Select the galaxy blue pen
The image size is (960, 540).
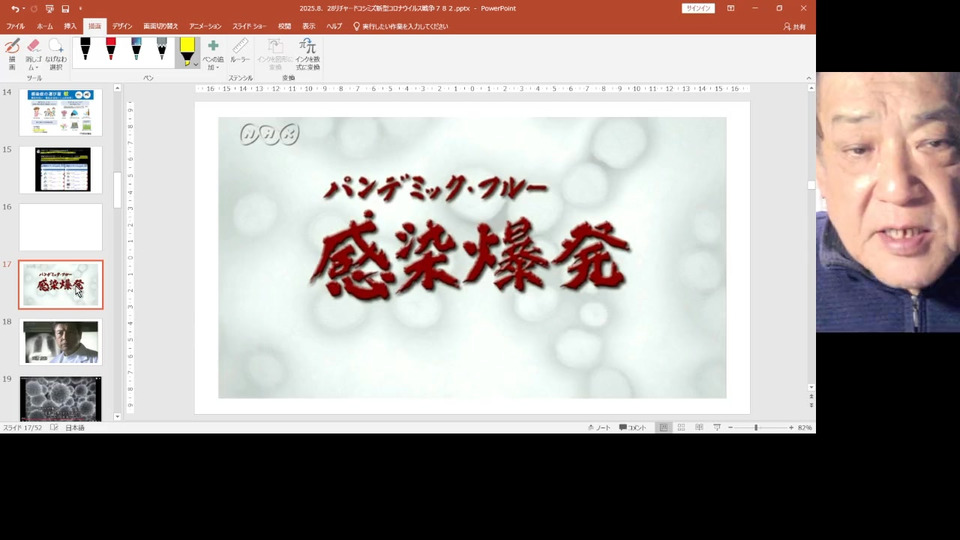click(136, 49)
